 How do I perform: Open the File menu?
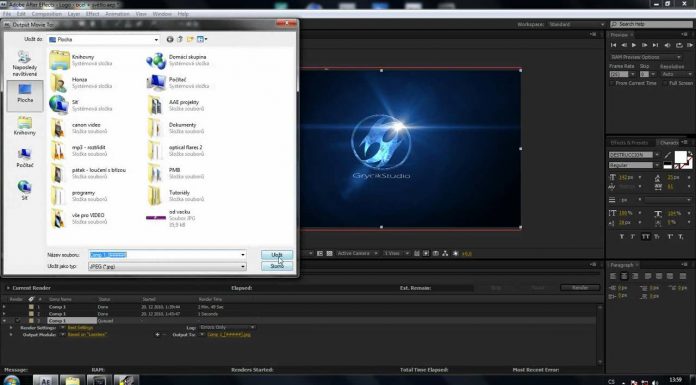[7, 14]
